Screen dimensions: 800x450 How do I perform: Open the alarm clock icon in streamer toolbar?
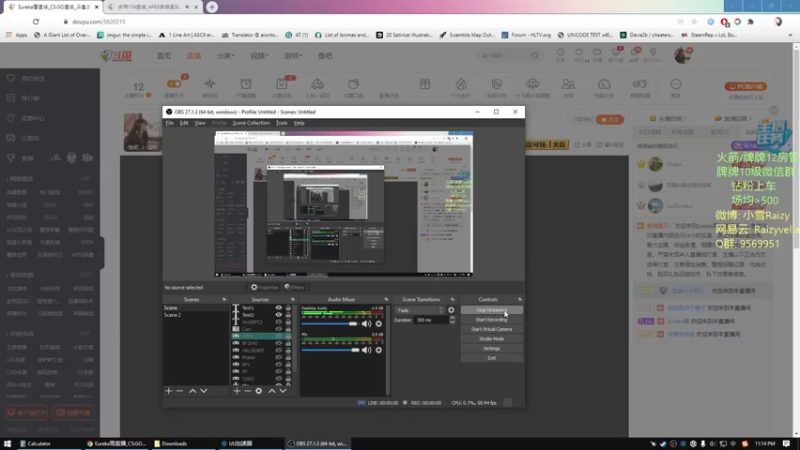click(246, 84)
